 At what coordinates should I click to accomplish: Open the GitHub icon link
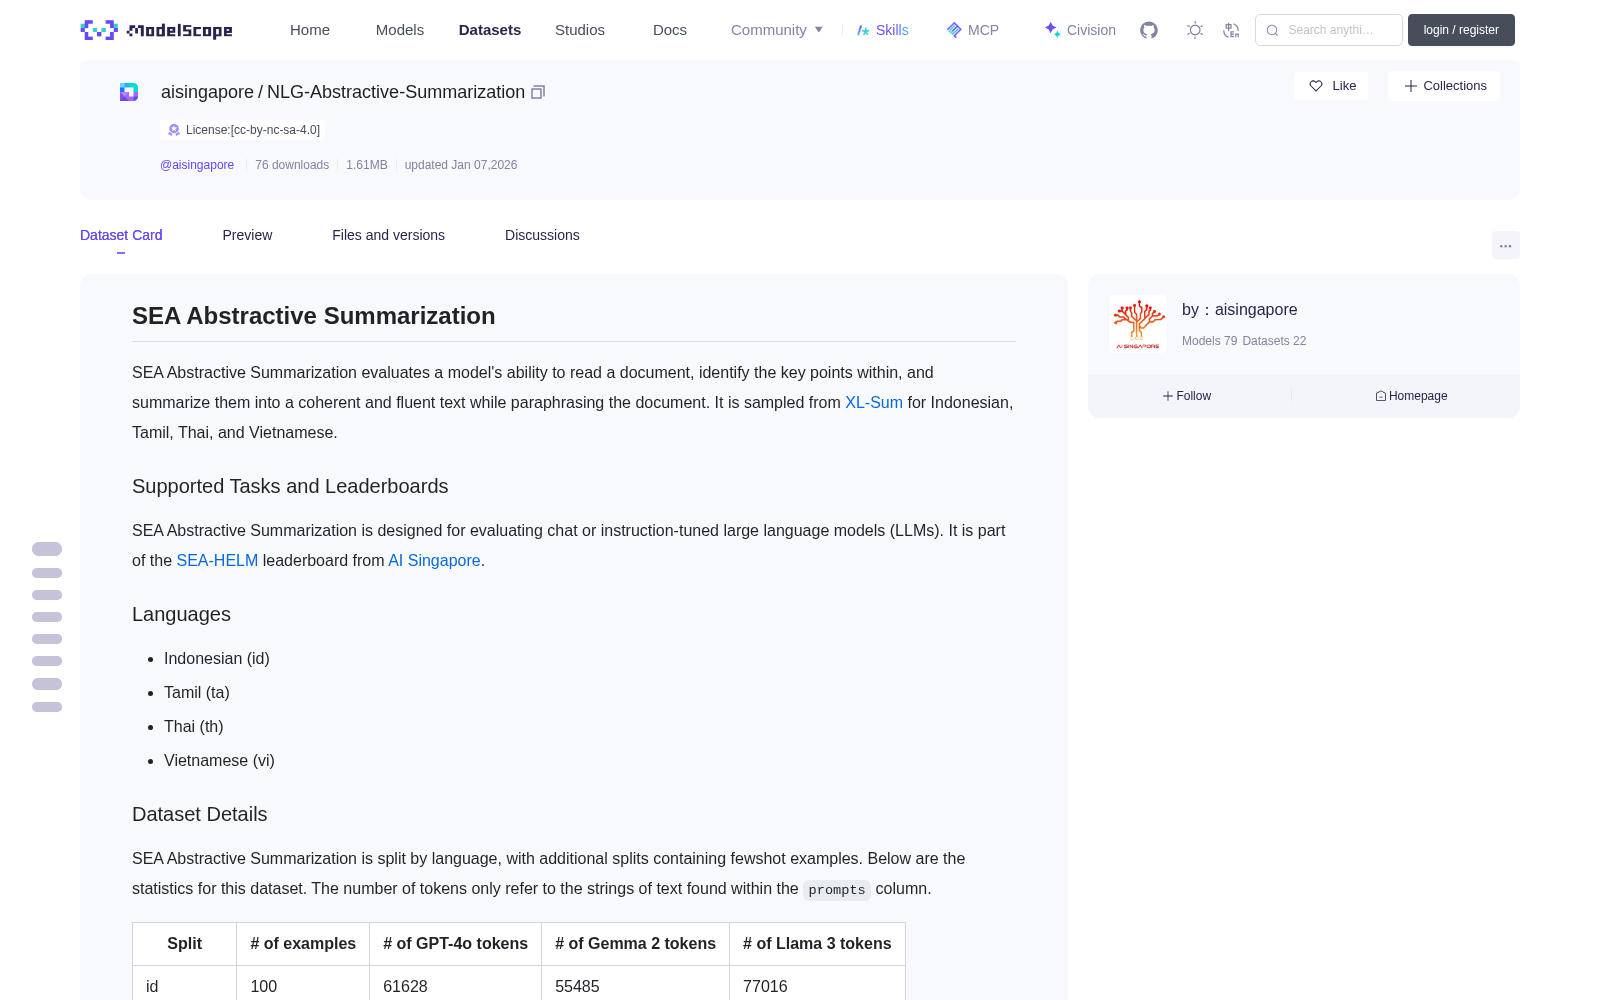tap(1149, 30)
